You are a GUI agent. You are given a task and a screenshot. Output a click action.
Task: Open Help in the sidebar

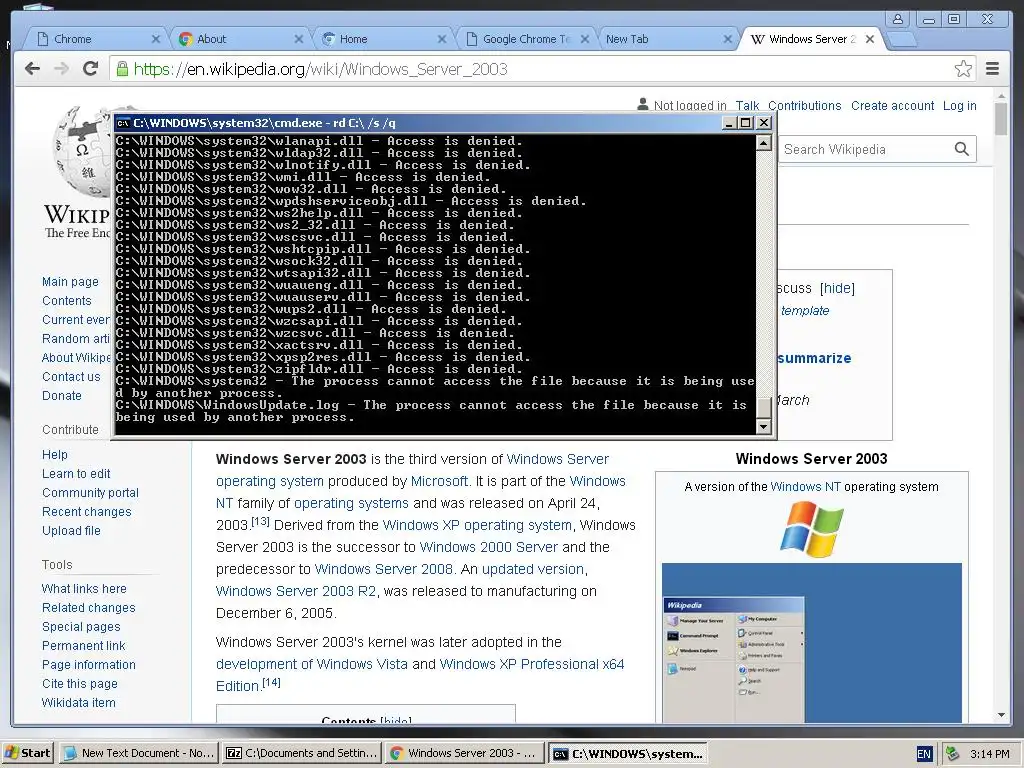(x=55, y=455)
